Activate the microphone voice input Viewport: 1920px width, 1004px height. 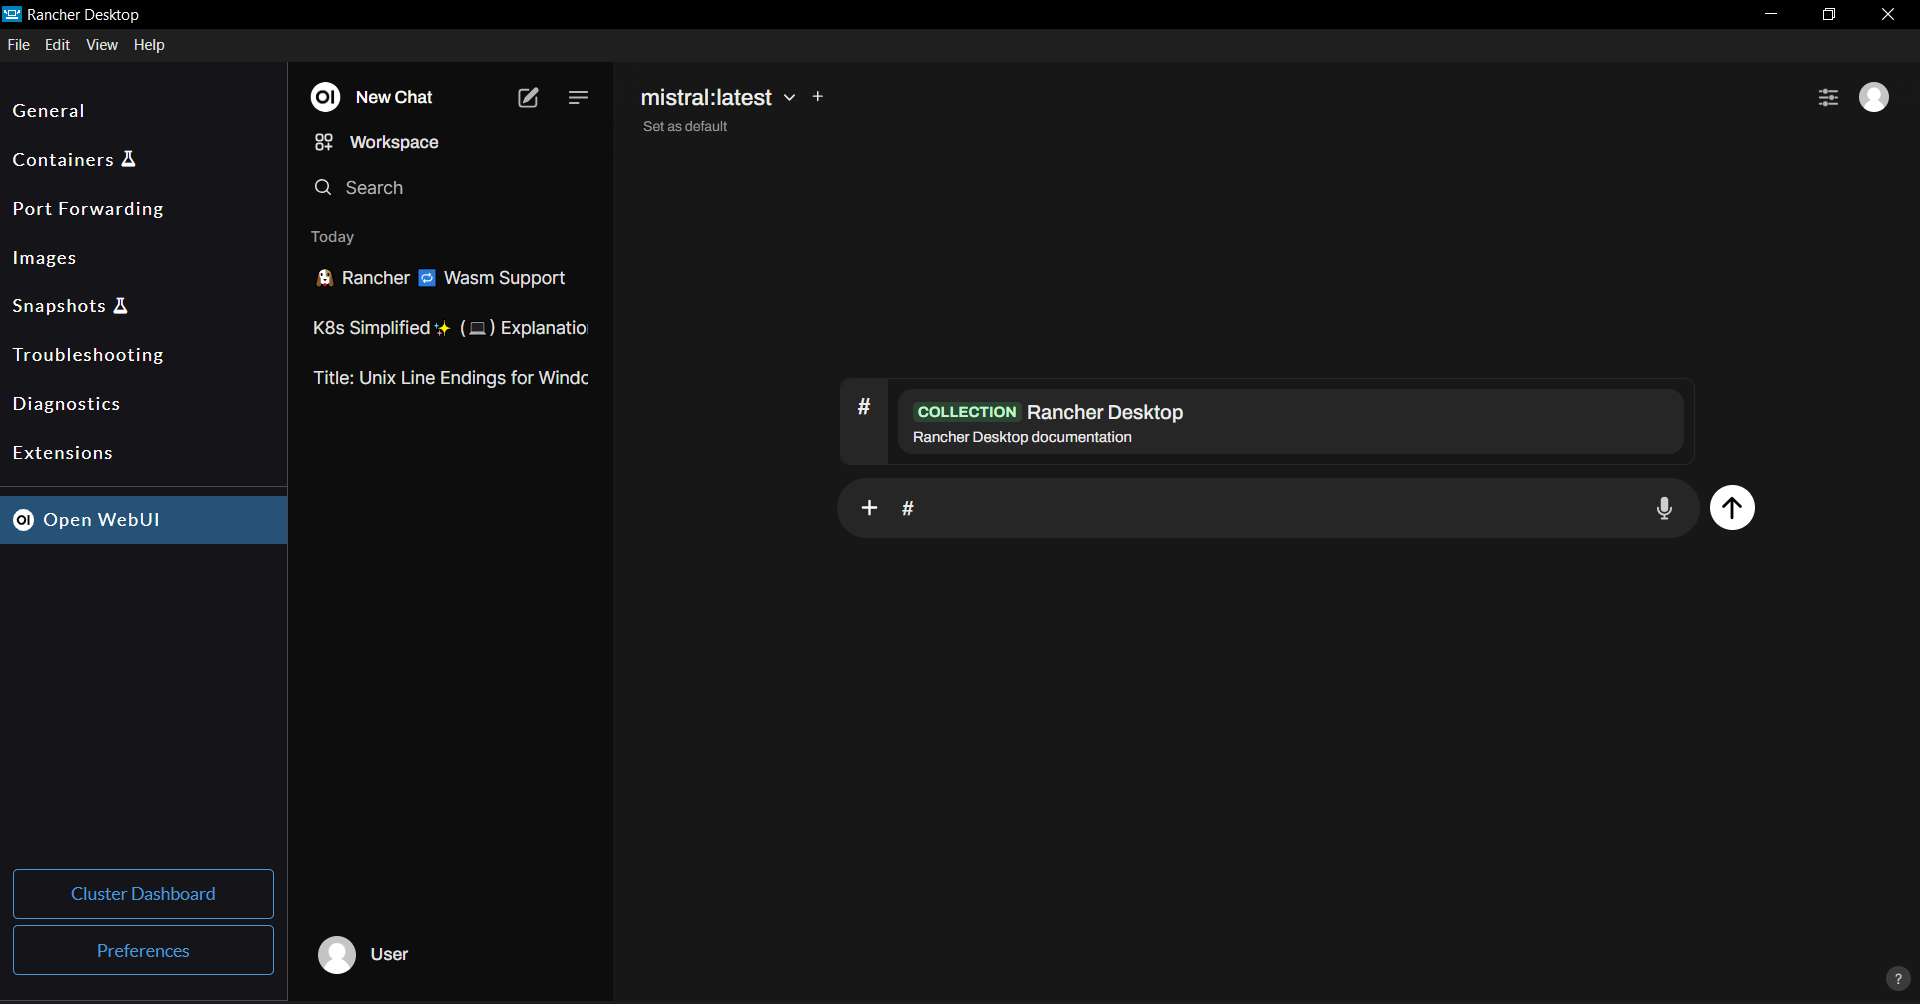coord(1664,508)
